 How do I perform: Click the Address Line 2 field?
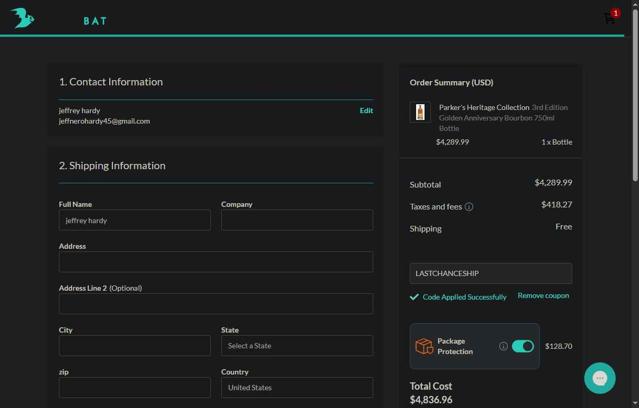216,304
